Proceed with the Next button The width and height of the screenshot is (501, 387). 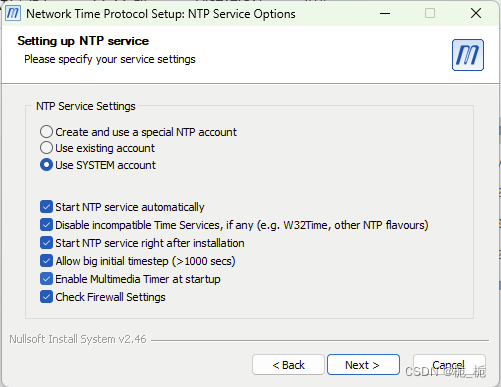click(363, 365)
